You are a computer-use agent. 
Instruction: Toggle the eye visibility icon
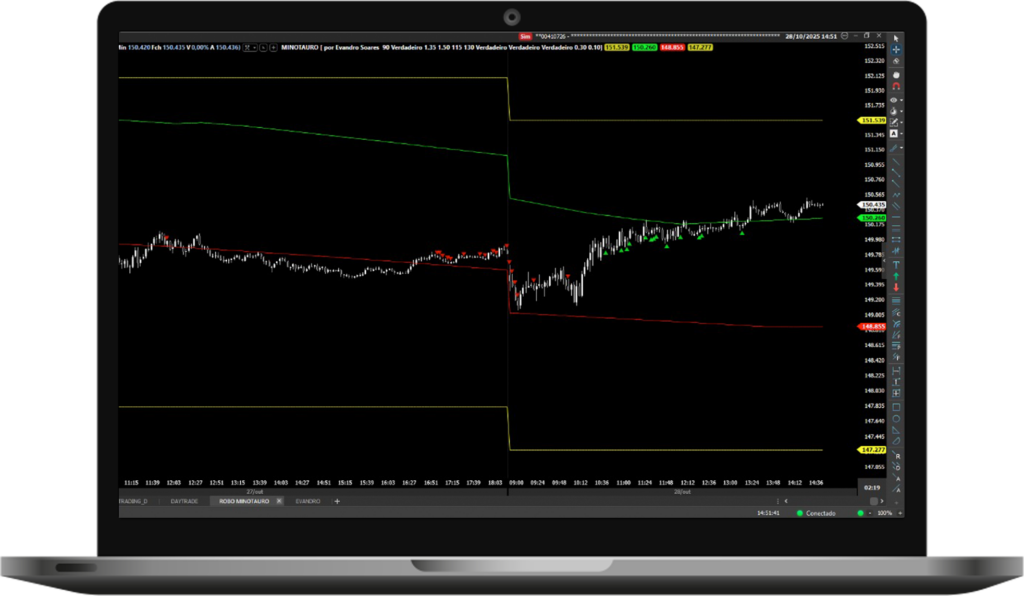pos(895,100)
